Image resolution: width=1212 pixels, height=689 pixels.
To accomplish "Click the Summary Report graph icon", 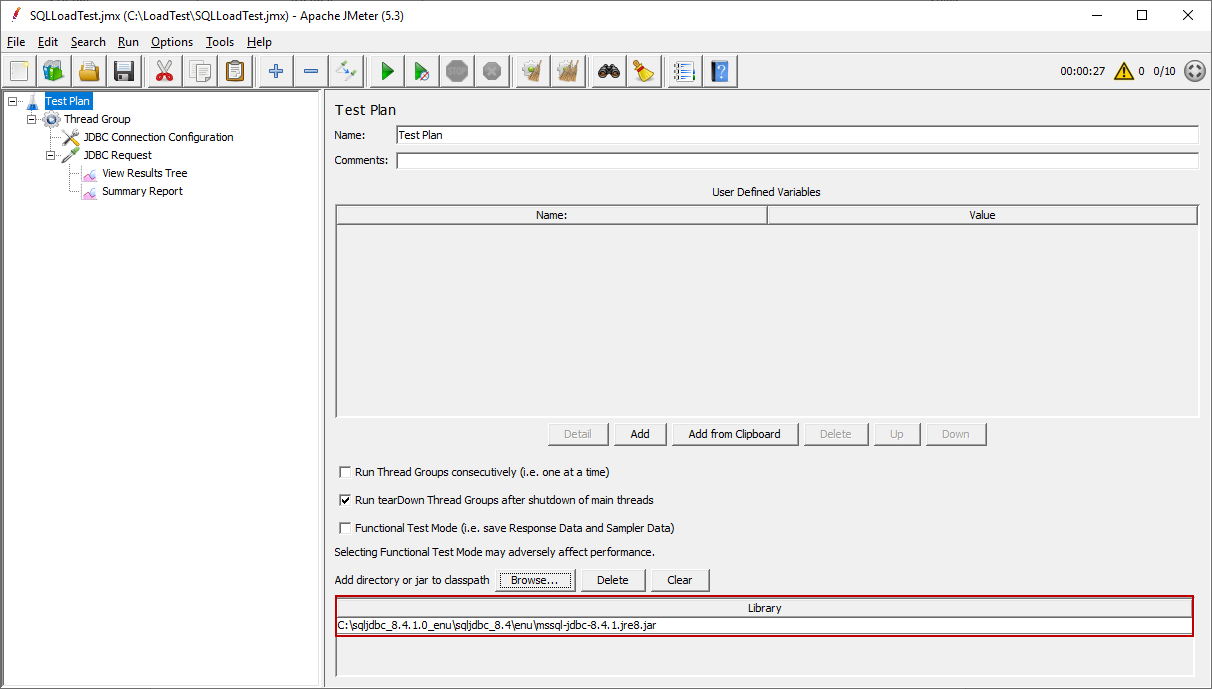I will (89, 191).
